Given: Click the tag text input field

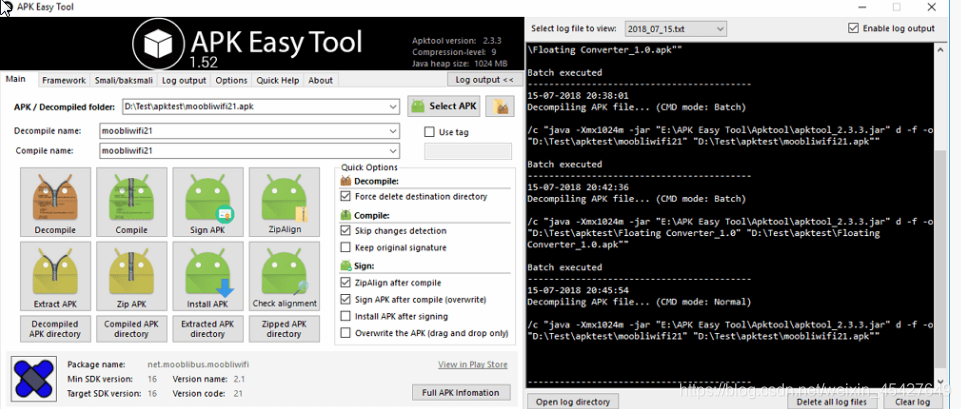Looking at the screenshot, I should coord(468,151).
